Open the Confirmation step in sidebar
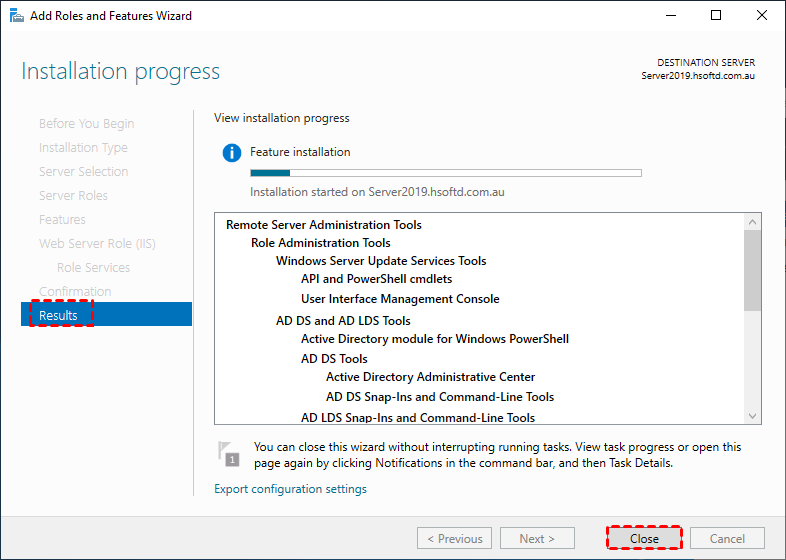 (x=75, y=291)
